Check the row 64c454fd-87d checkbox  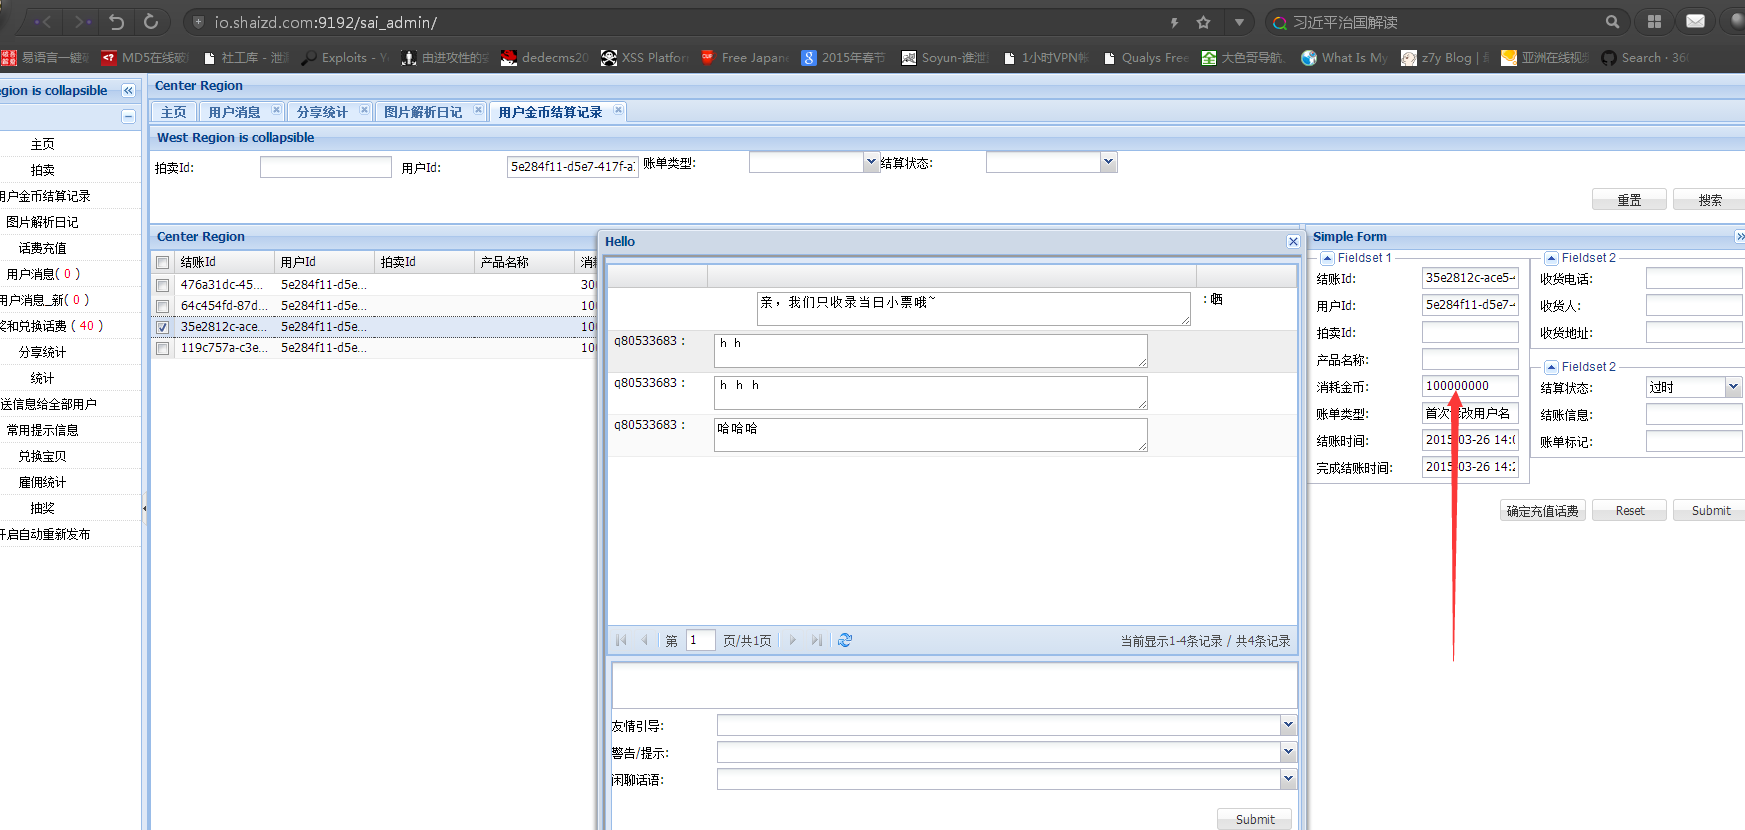(x=163, y=306)
